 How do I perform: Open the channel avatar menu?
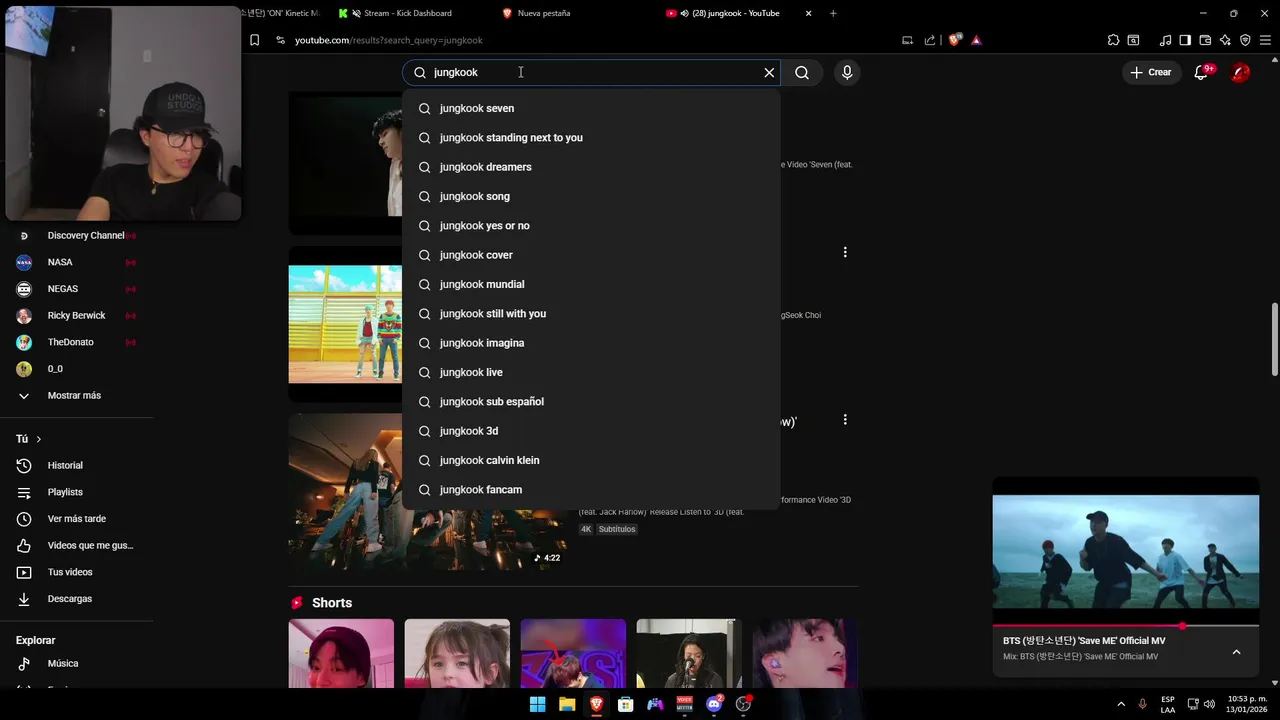(1240, 72)
